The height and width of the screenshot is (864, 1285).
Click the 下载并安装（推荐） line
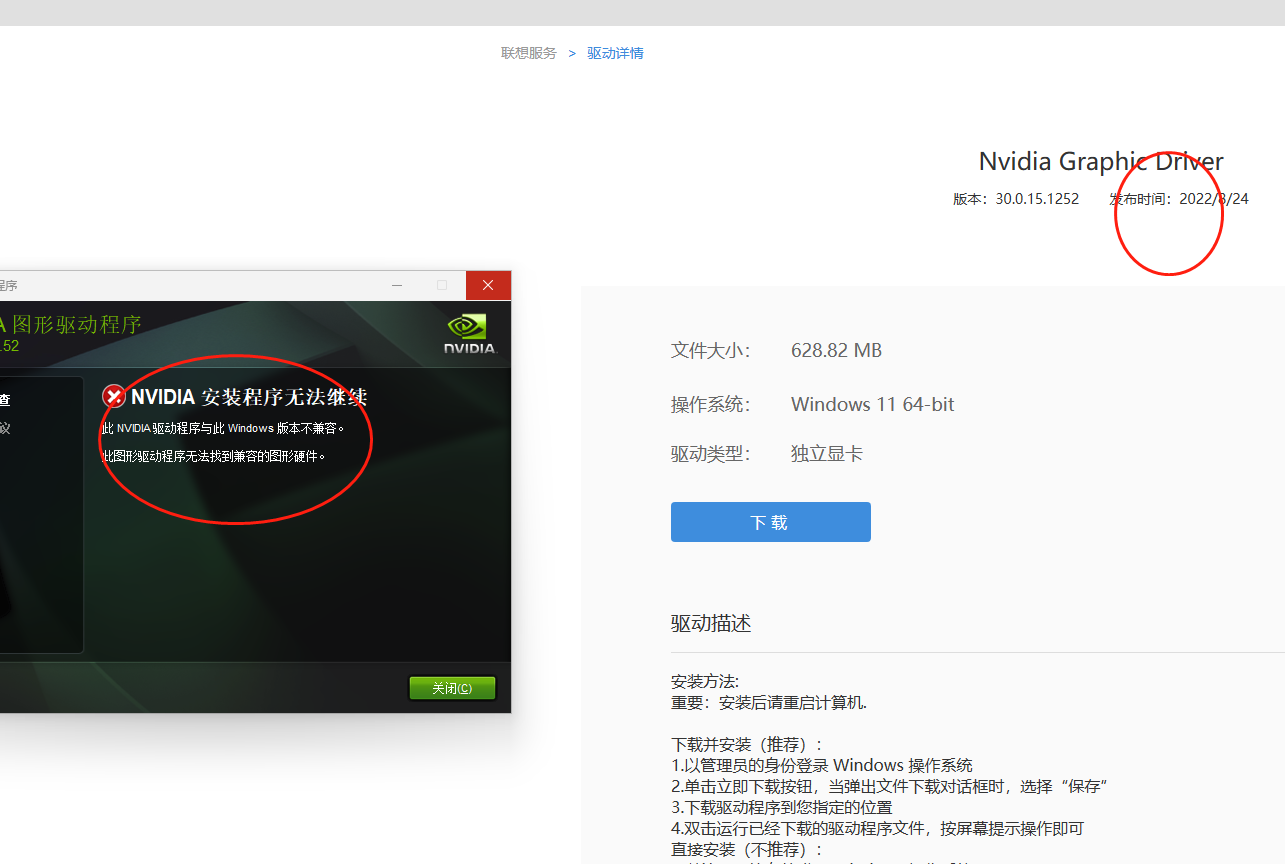(748, 745)
